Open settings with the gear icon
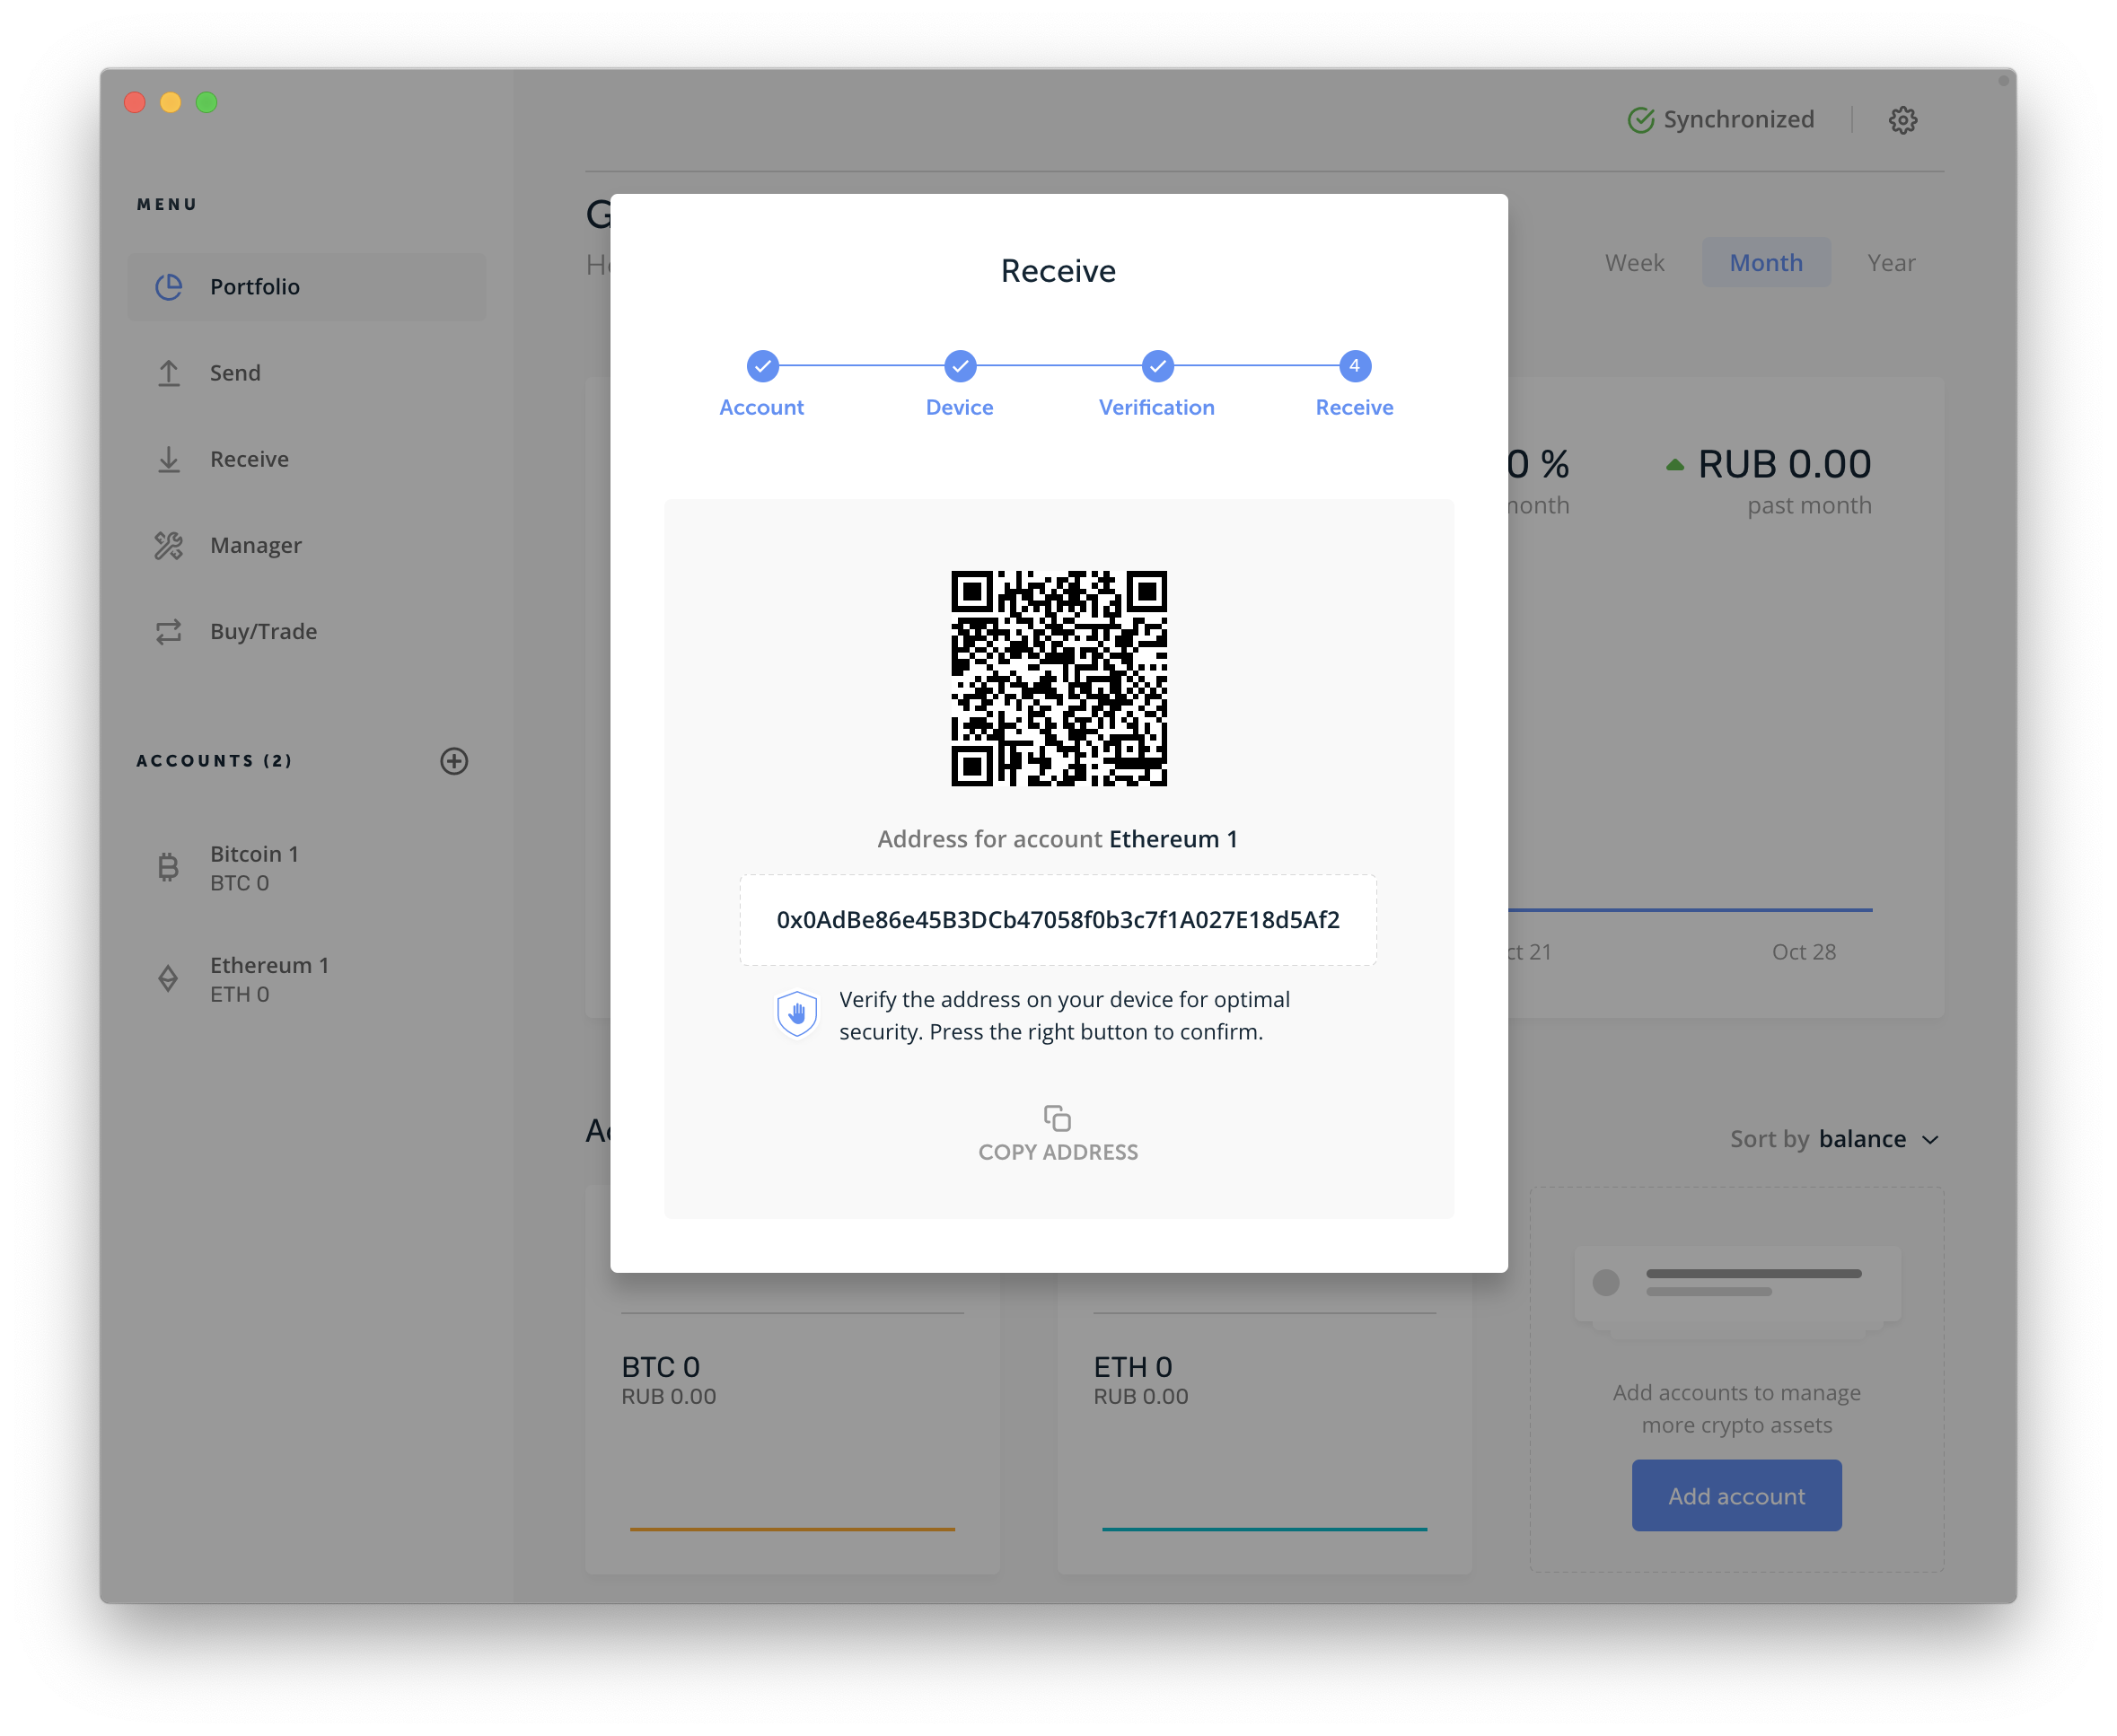The height and width of the screenshot is (1736, 2117). point(1902,120)
